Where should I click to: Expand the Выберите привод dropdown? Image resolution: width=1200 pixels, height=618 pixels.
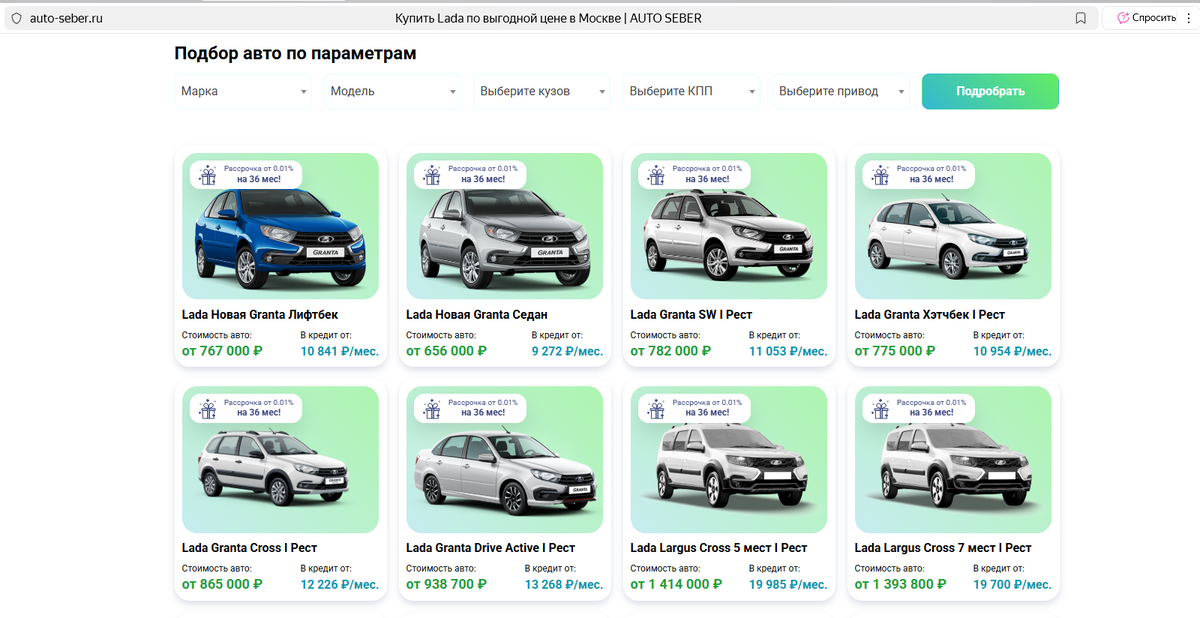coord(841,91)
